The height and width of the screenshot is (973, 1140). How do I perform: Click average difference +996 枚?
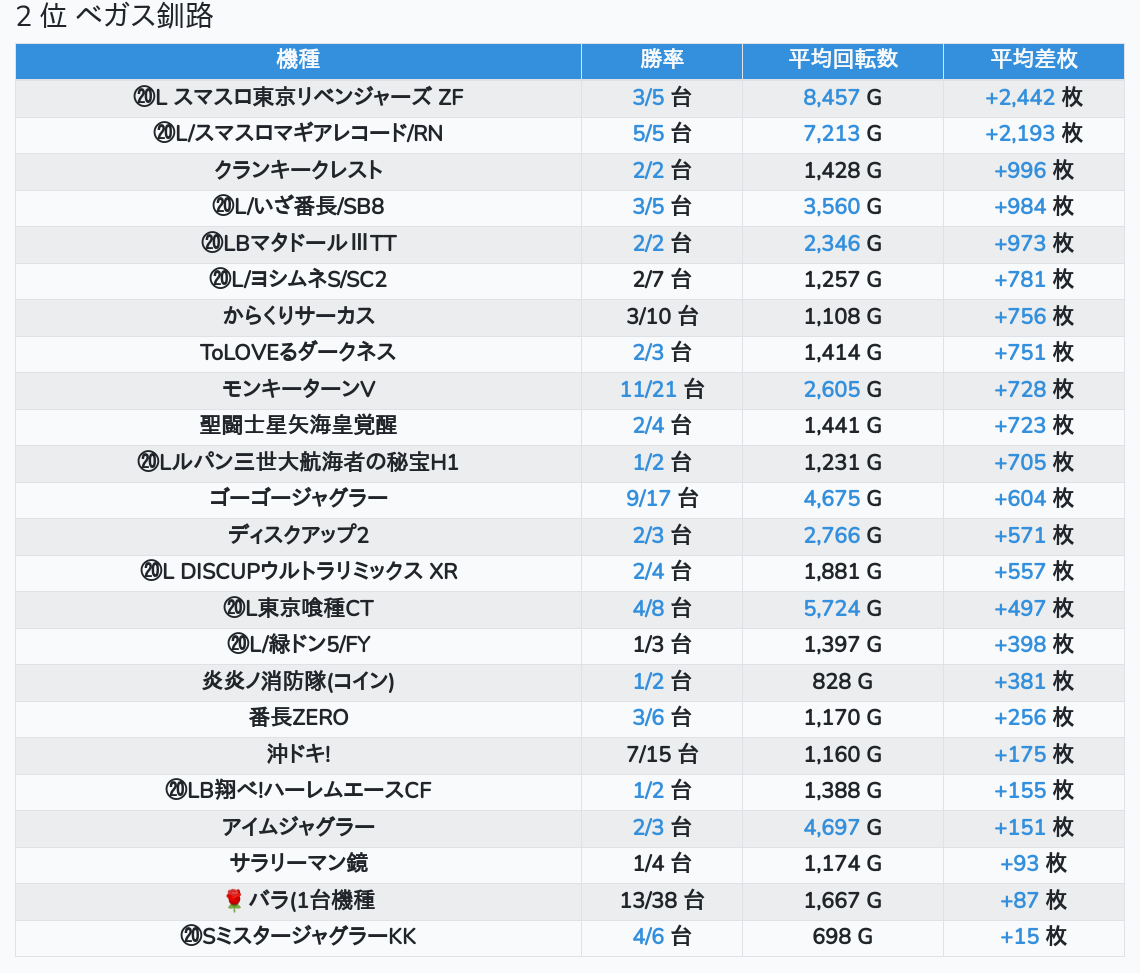coord(1034,170)
